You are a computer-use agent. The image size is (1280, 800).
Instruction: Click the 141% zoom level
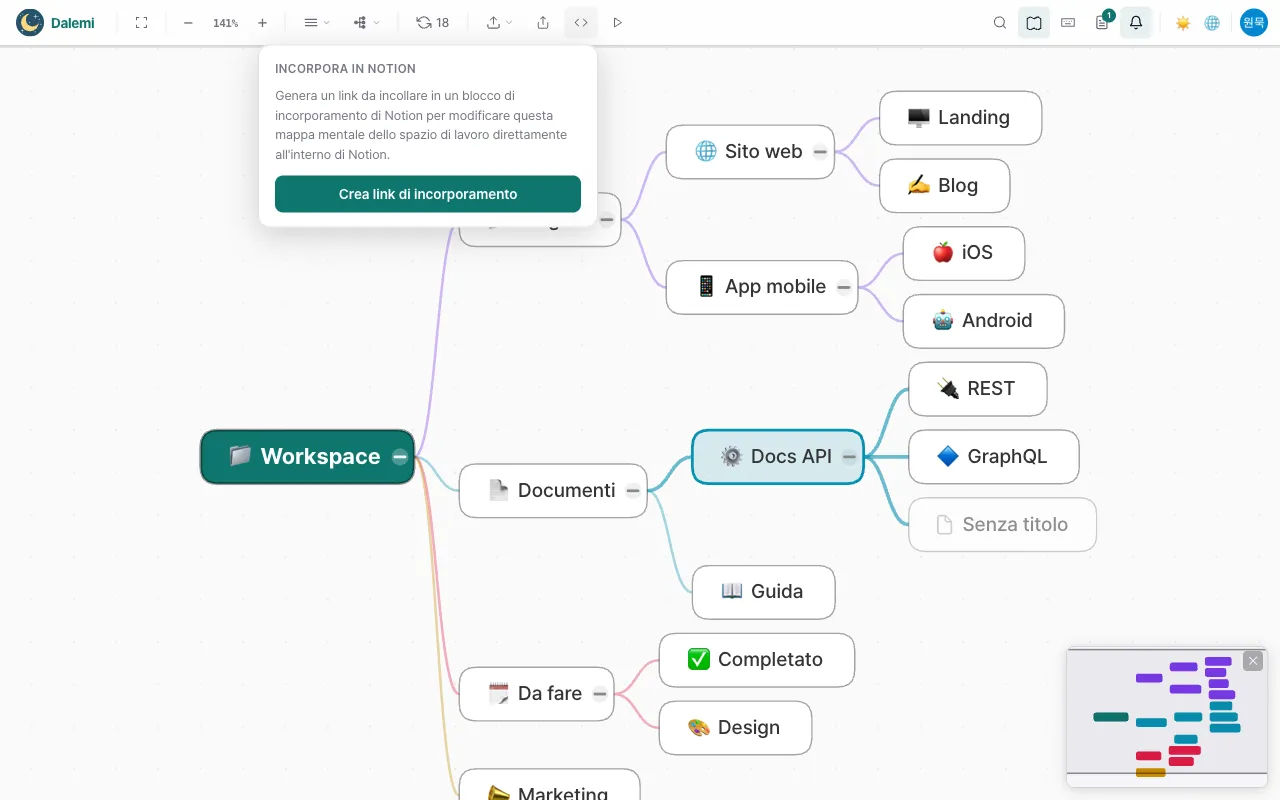(x=225, y=22)
